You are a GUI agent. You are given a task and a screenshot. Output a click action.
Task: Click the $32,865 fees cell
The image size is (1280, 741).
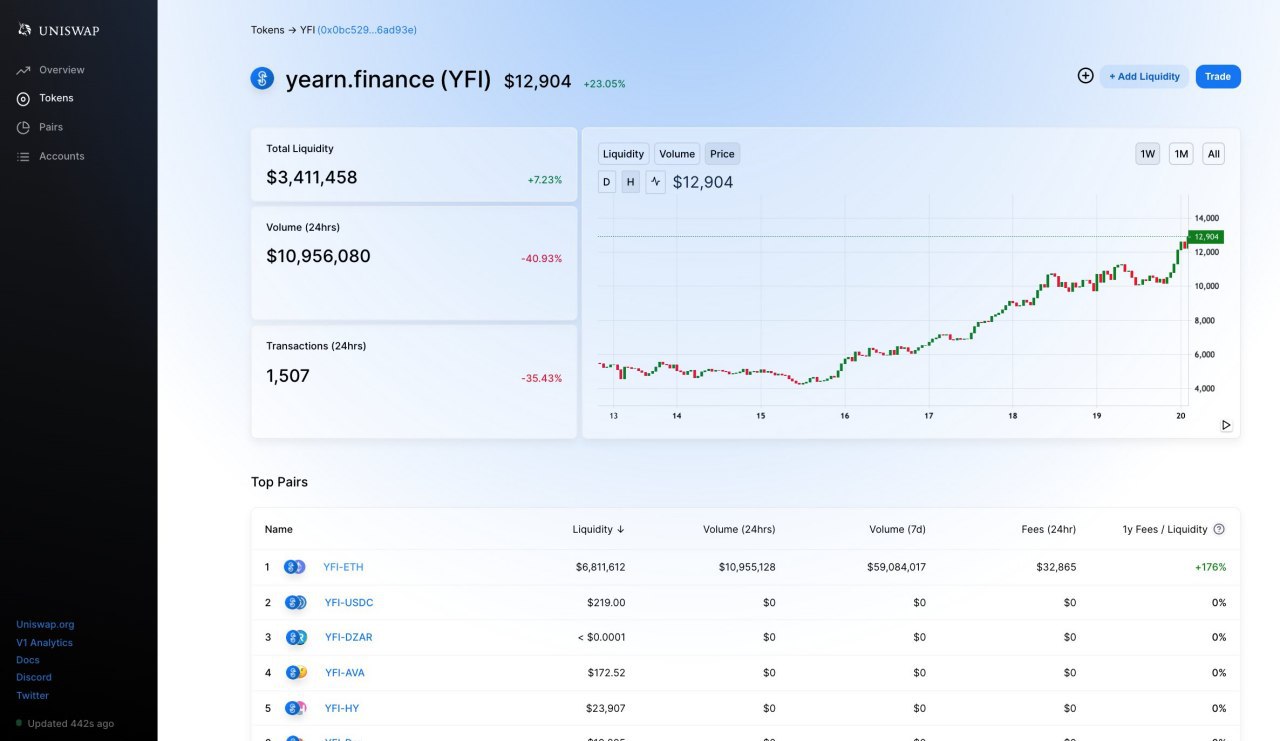tap(1056, 567)
